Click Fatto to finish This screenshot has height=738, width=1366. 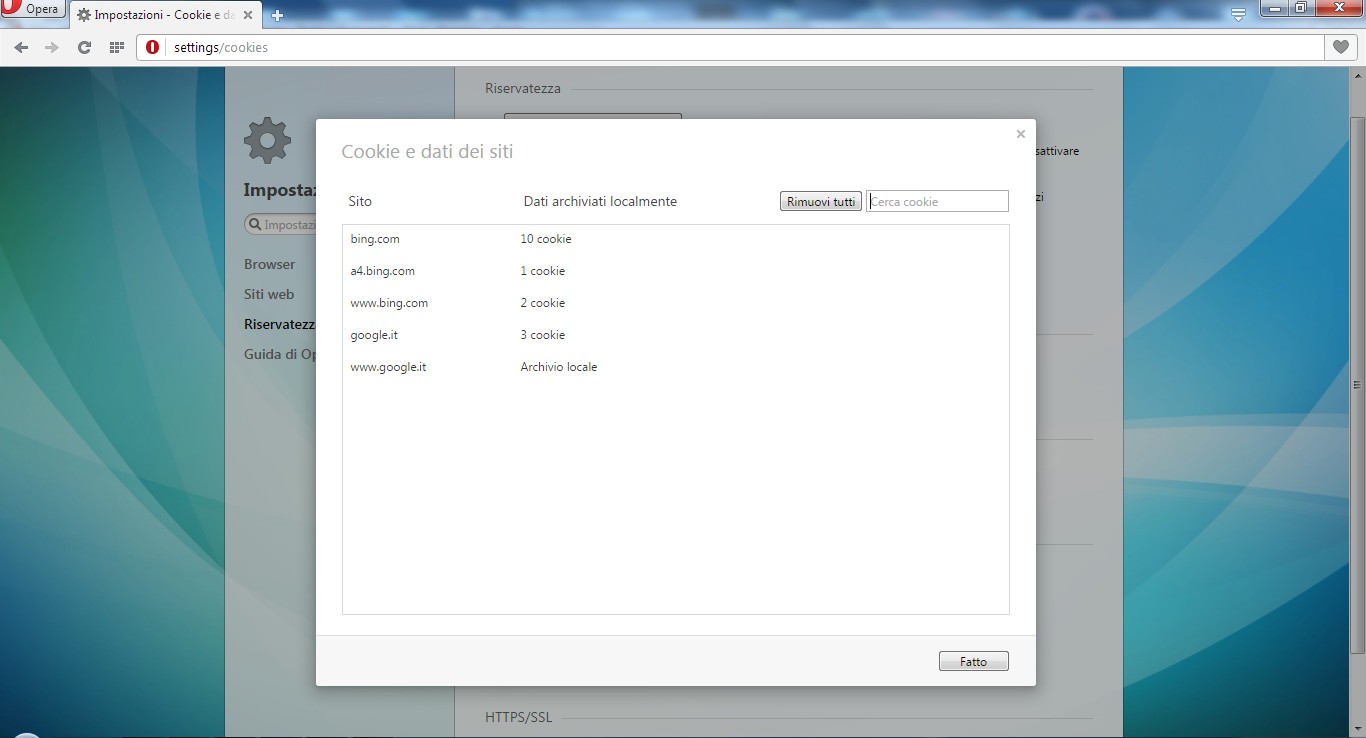click(x=973, y=660)
